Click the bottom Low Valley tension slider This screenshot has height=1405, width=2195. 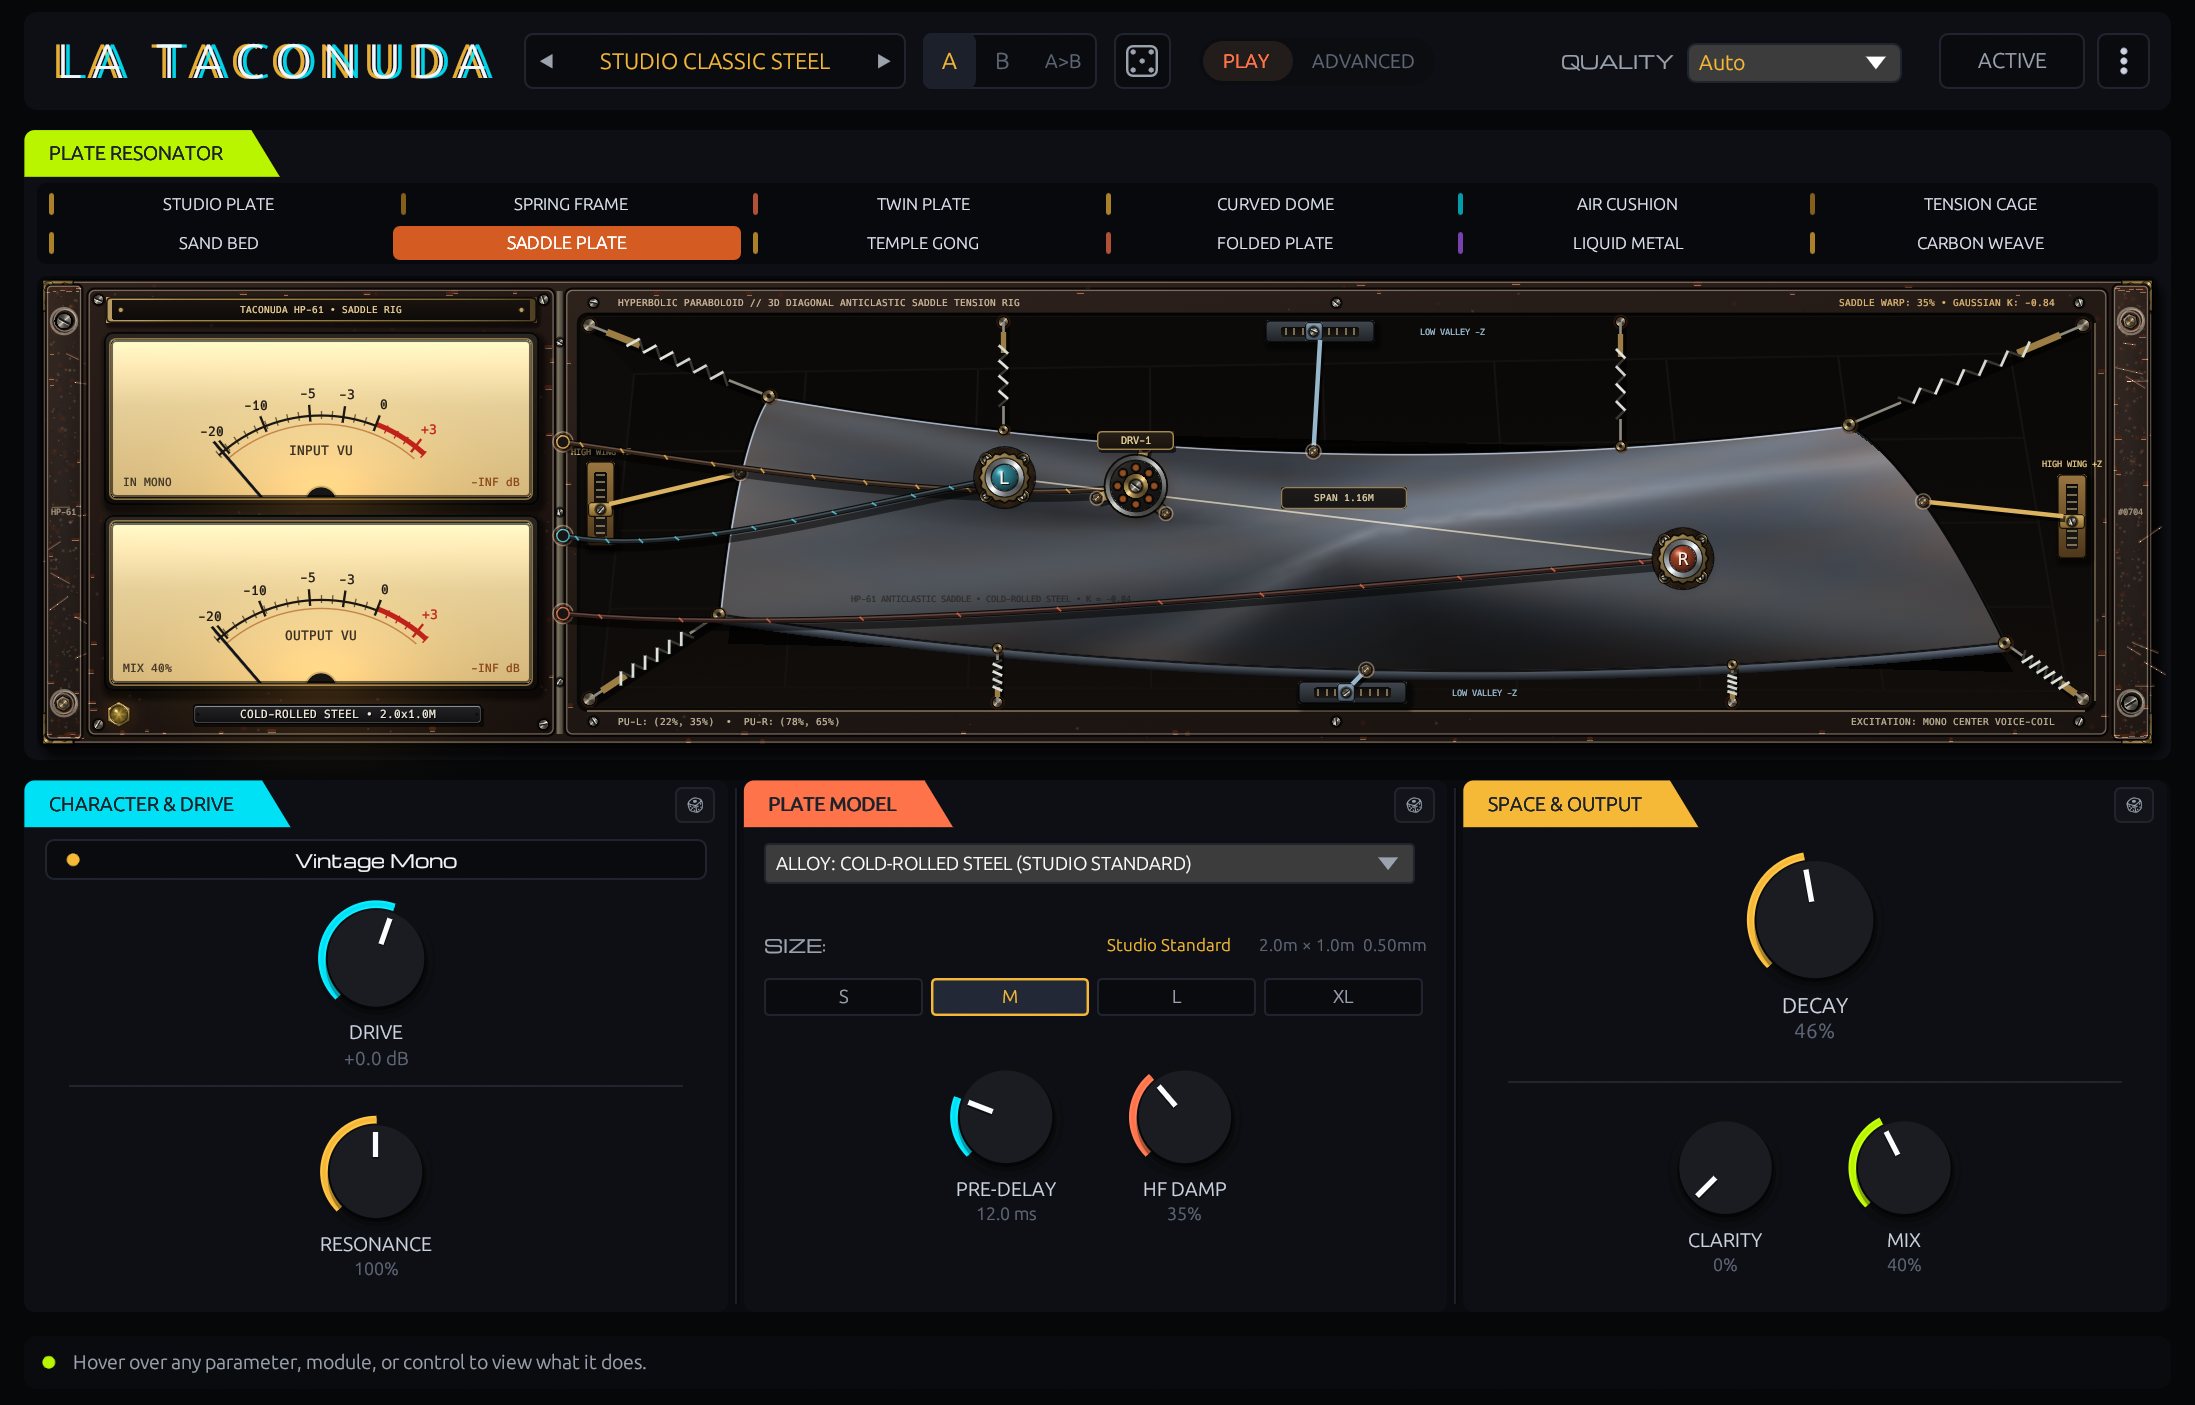[1351, 692]
